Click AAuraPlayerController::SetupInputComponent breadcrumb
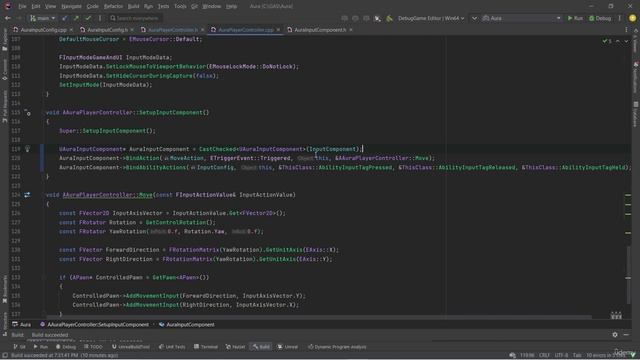 coord(94,324)
